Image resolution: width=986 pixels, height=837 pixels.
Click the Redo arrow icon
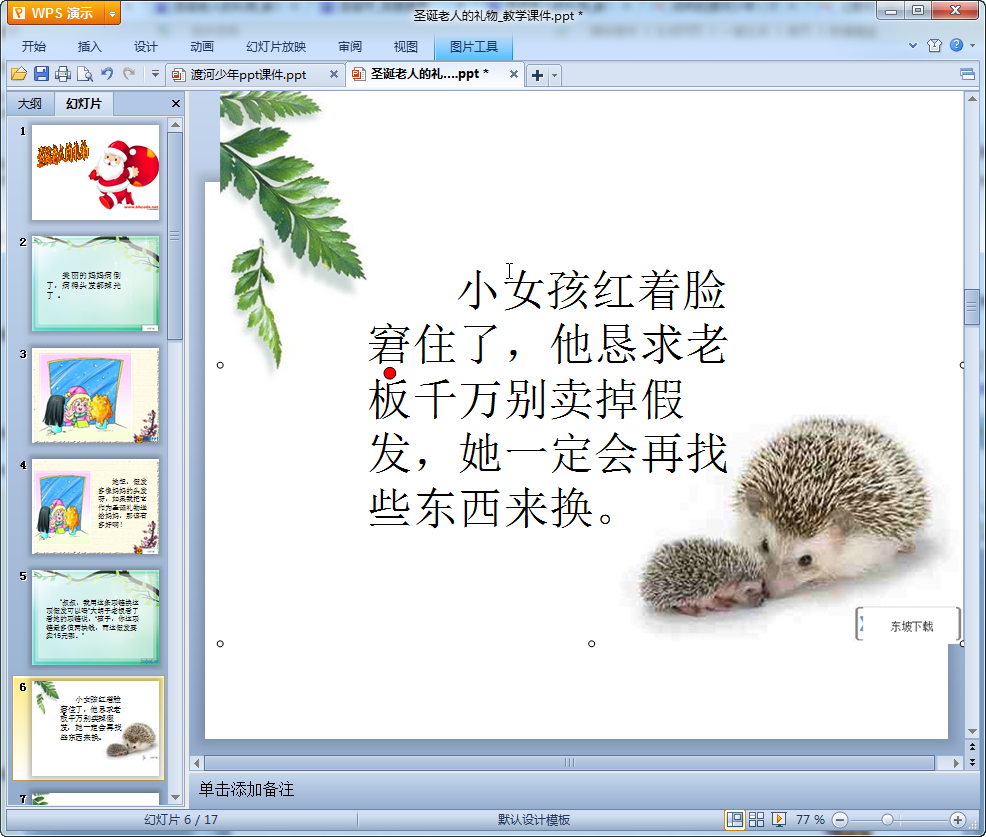129,74
